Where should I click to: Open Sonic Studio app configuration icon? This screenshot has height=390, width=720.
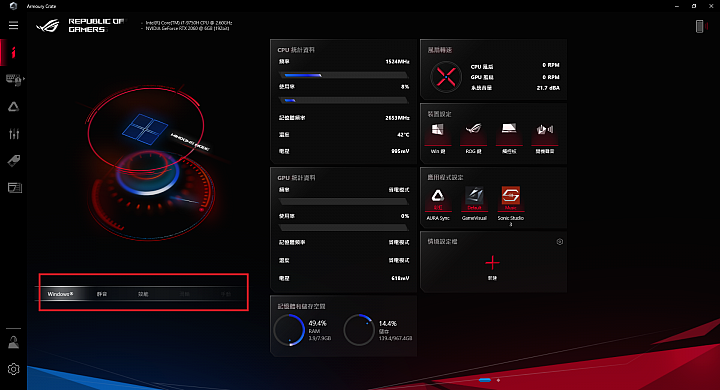coord(511,195)
